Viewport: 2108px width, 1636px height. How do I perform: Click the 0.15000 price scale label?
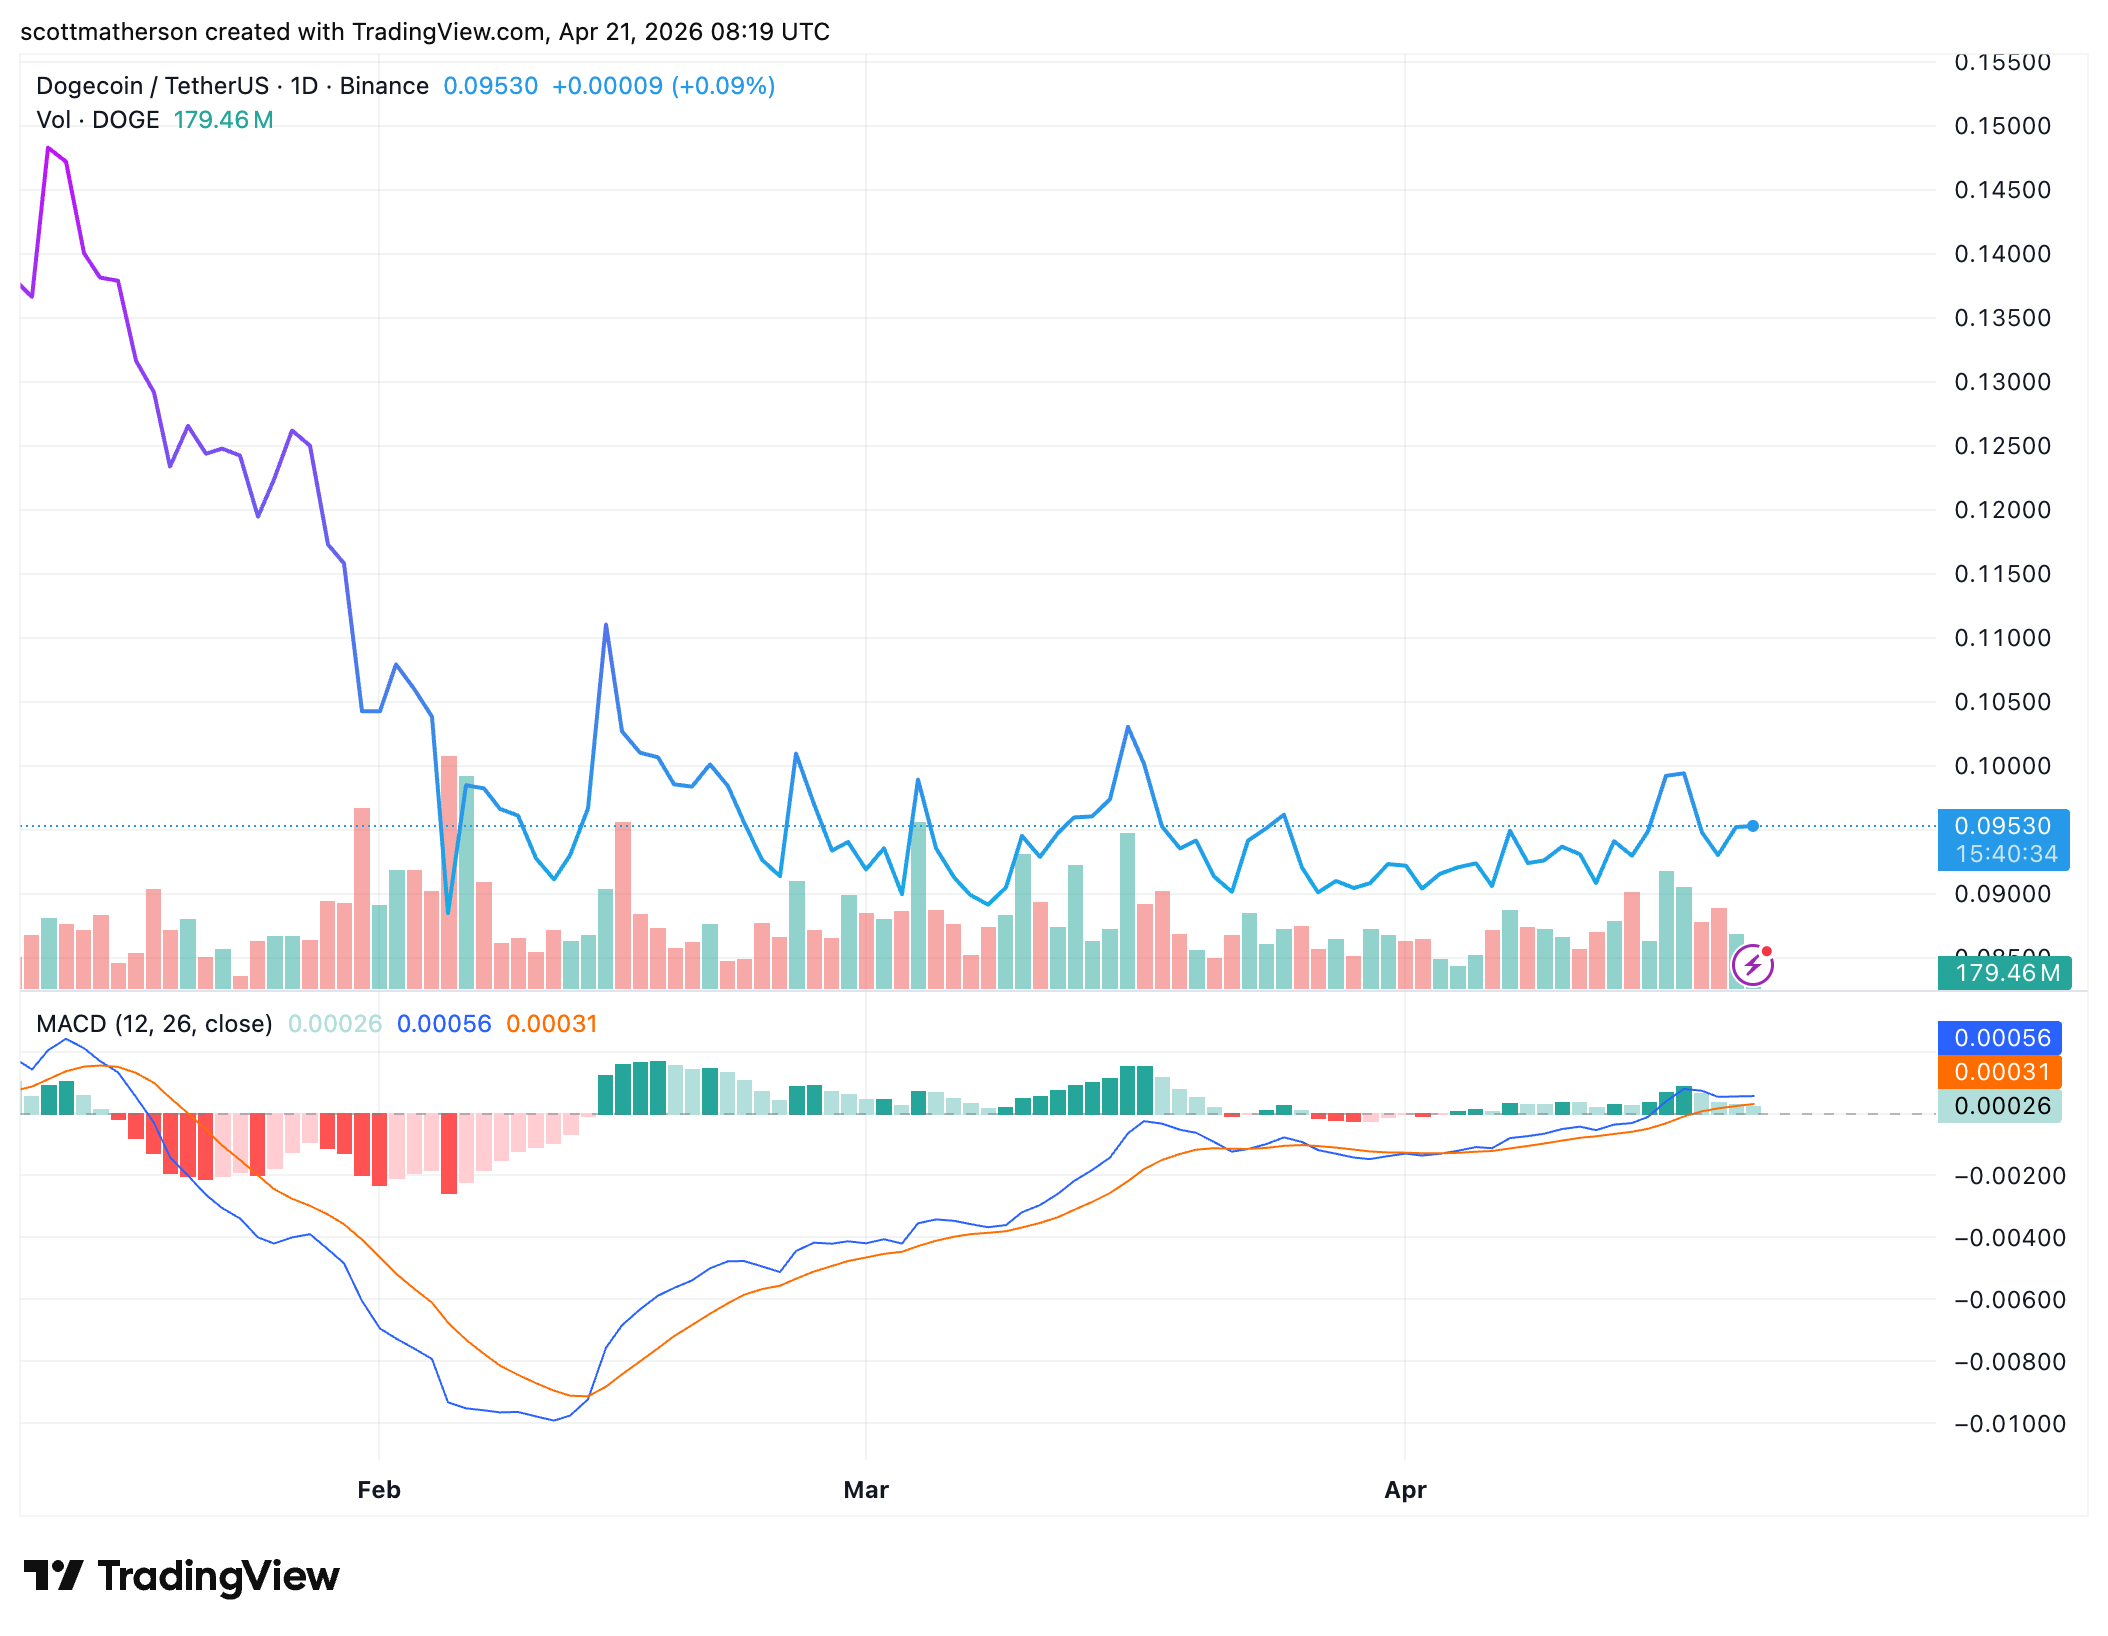click(x=2002, y=126)
